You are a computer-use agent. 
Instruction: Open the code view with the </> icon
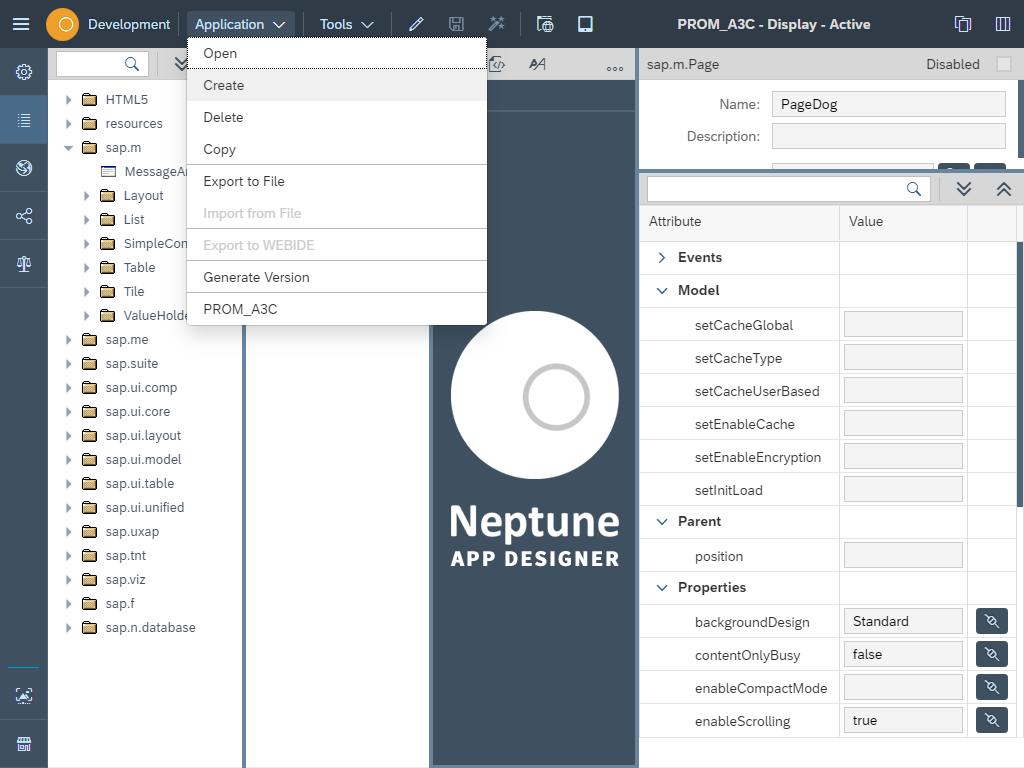tap(497, 63)
